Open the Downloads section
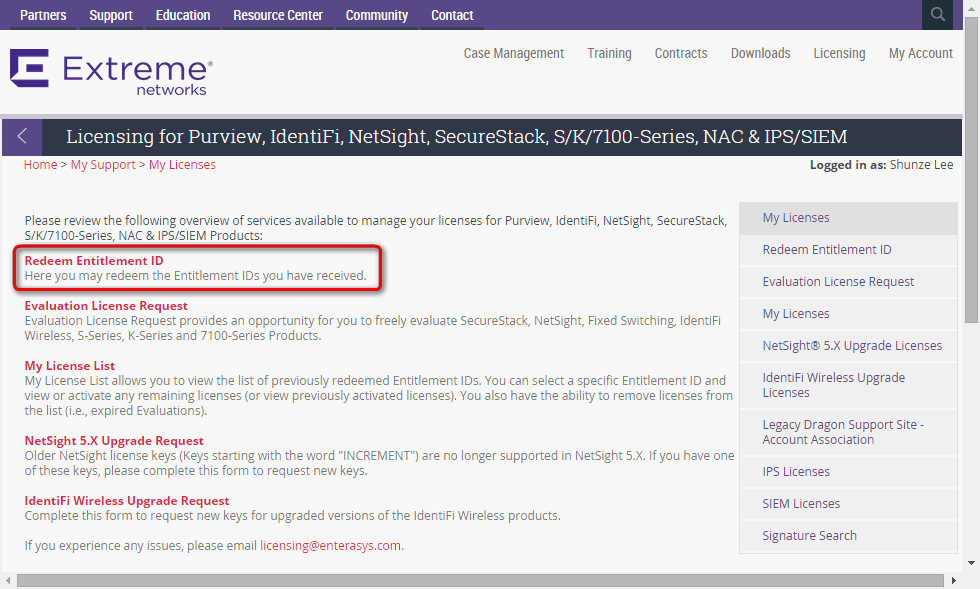This screenshot has width=980, height=589. click(761, 53)
